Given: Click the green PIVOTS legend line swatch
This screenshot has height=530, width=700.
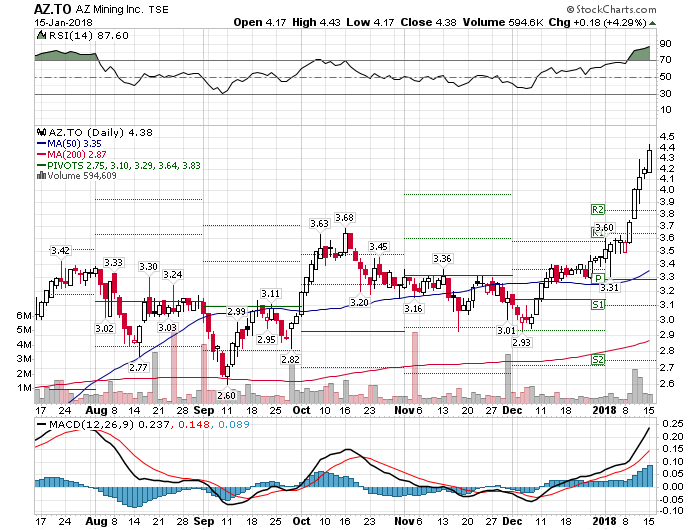Looking at the screenshot, I should (41, 165).
